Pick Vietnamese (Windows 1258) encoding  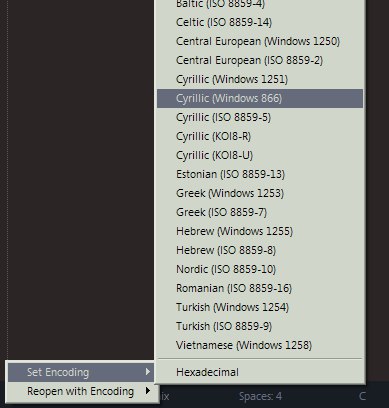[x=260, y=345]
